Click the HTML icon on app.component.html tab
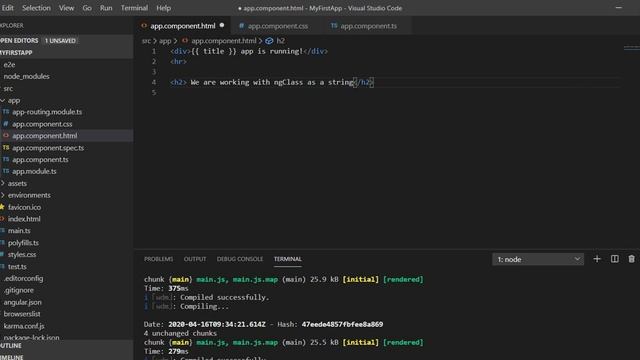 pos(144,25)
